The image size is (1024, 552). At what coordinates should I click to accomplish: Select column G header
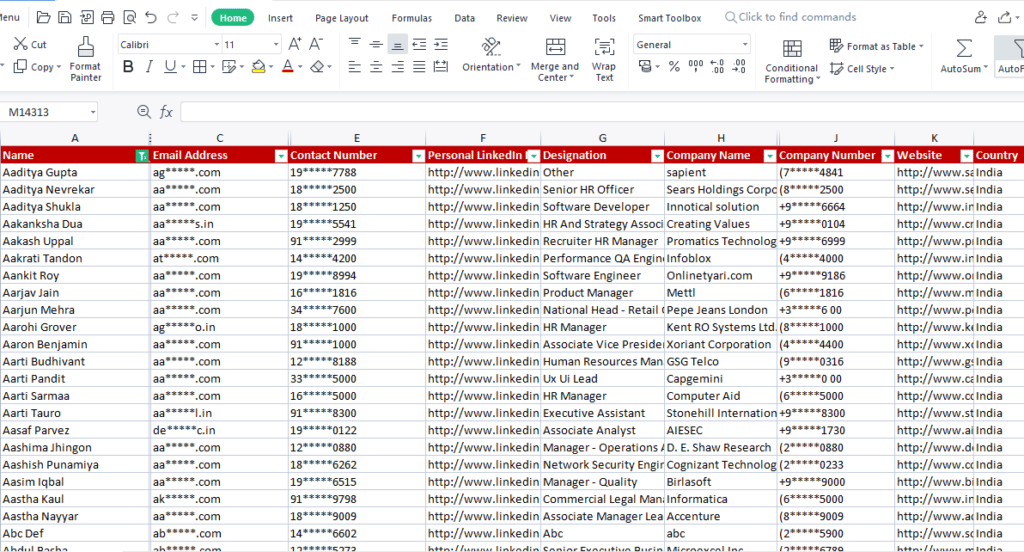coord(602,138)
